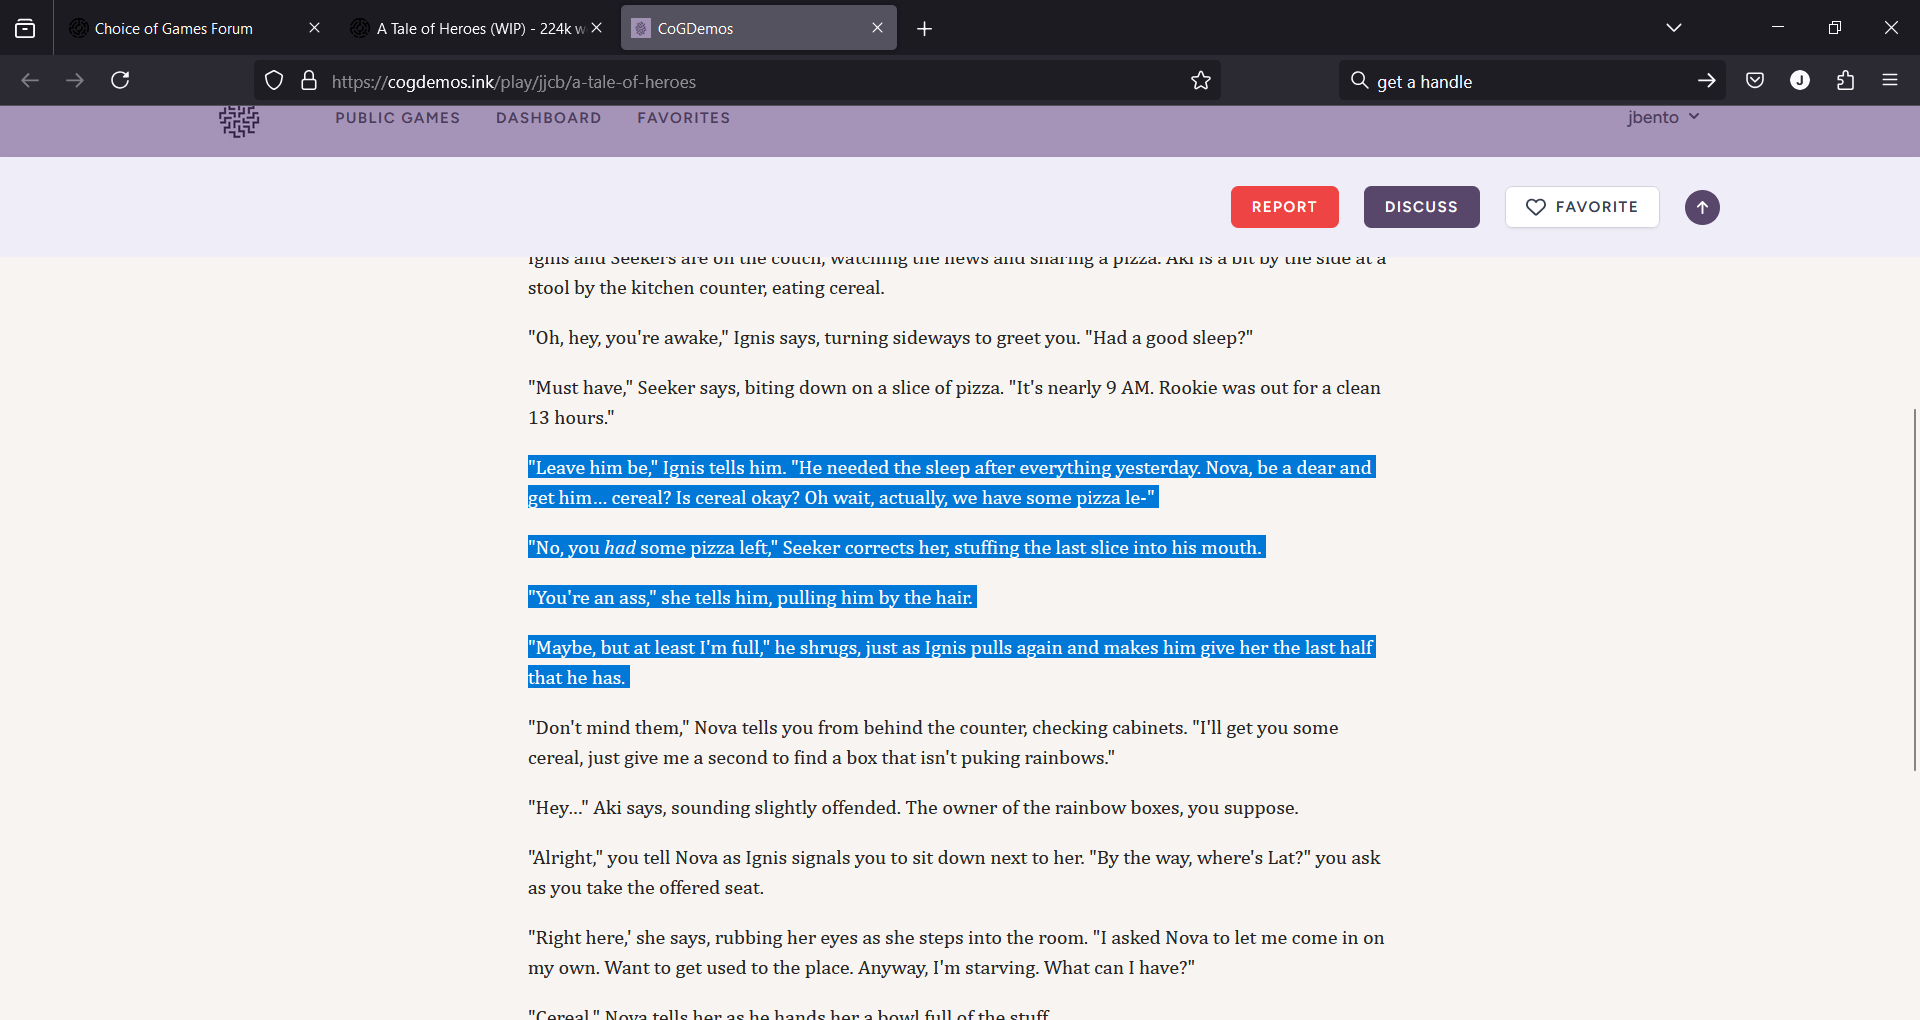Click the search magnifier icon in the search bar
Viewport: 1920px width, 1020px height.
[1359, 81]
